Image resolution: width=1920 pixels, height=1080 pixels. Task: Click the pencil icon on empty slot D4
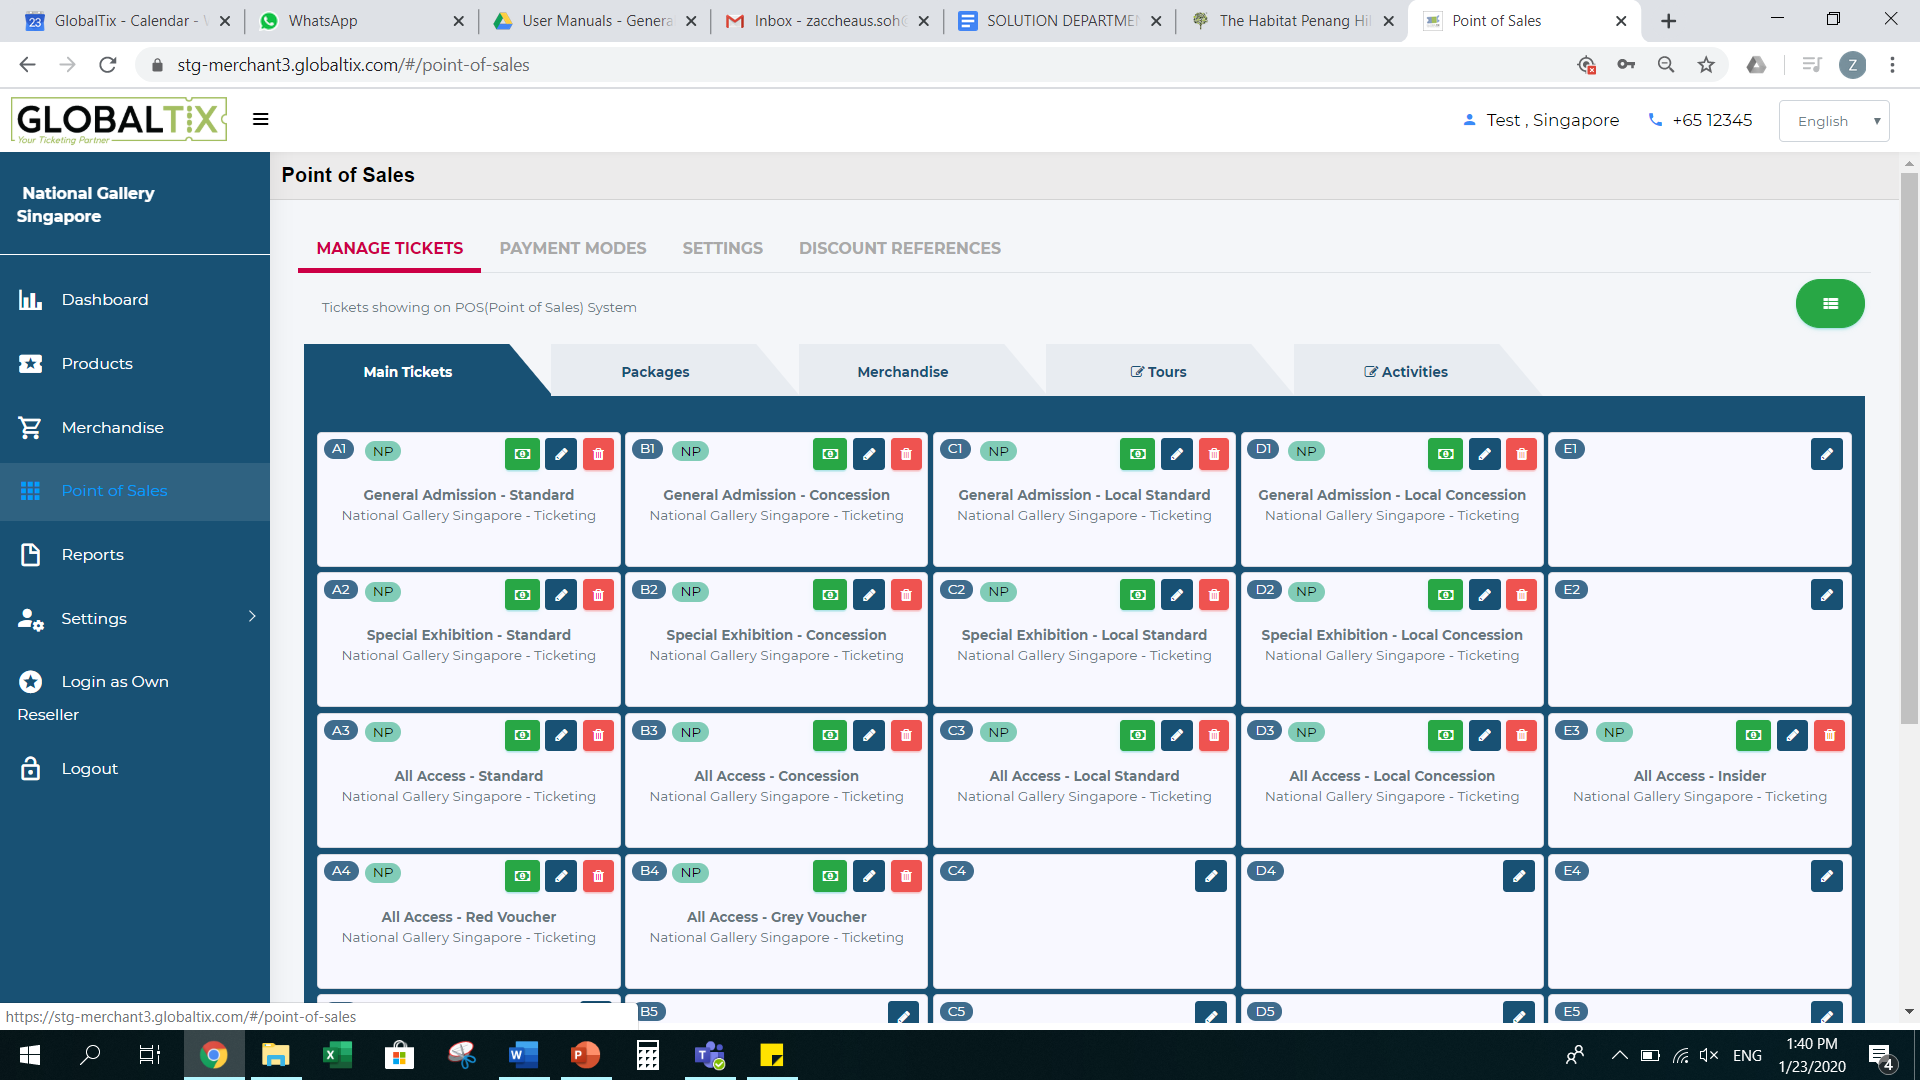point(1519,877)
